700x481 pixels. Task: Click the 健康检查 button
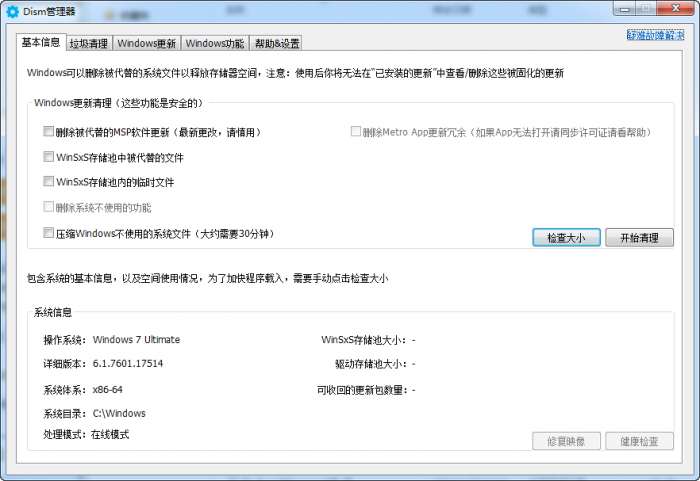point(639,441)
